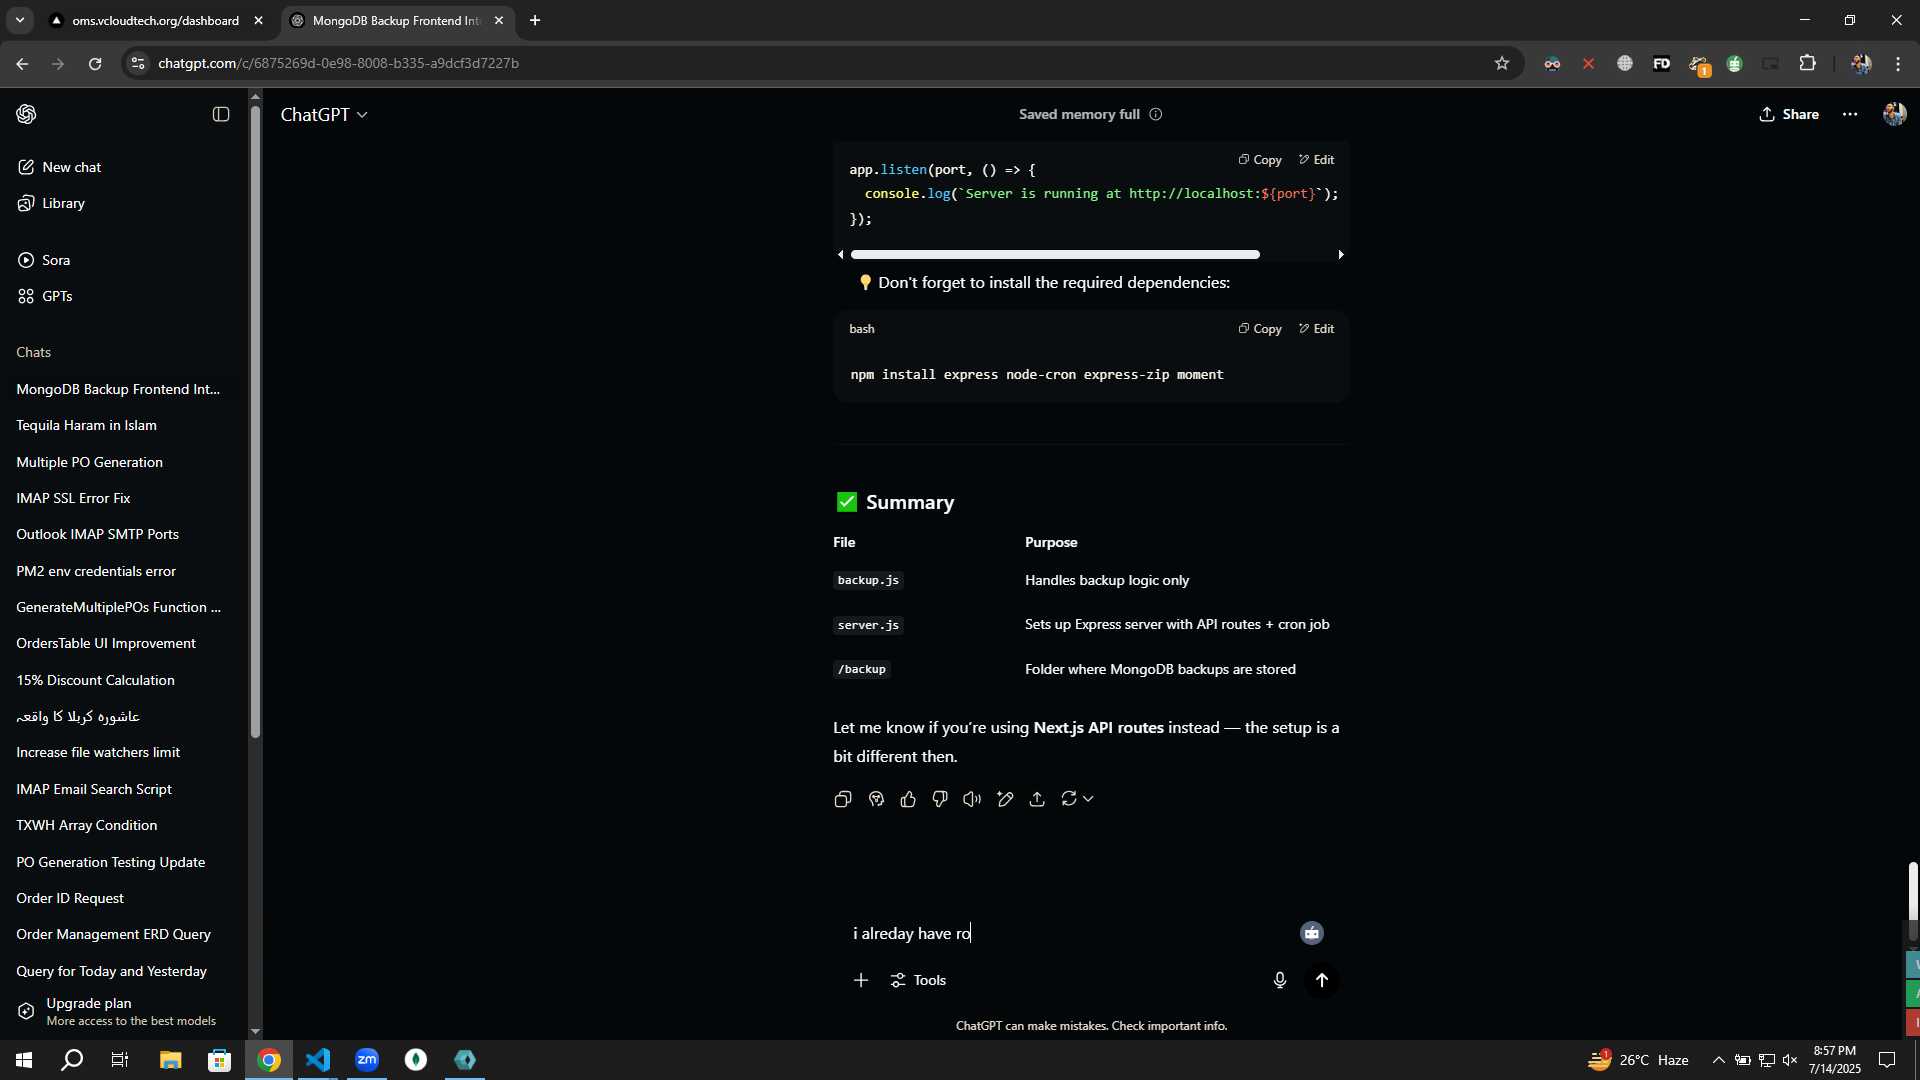This screenshot has width=1920, height=1080.
Task: Switch to MongoDB Backup Frontend browser tab
Action: tap(397, 20)
